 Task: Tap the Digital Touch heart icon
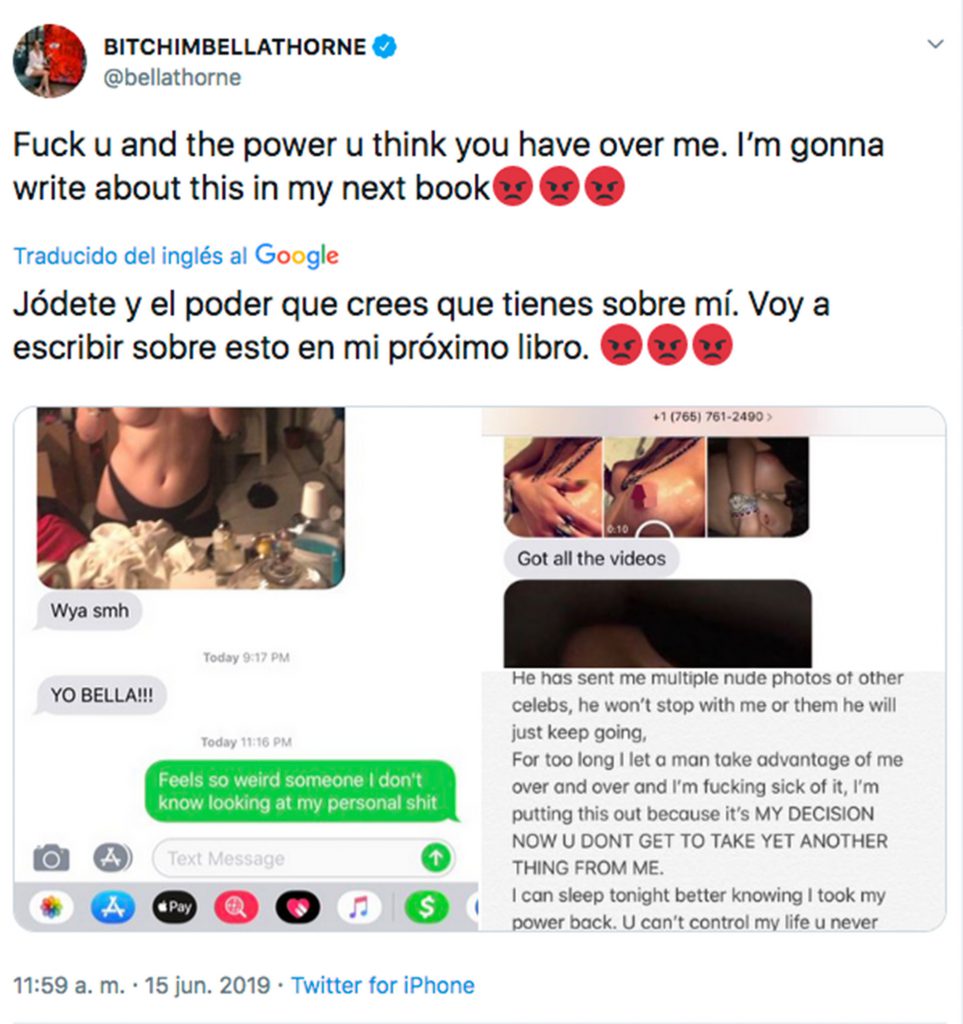[298, 907]
